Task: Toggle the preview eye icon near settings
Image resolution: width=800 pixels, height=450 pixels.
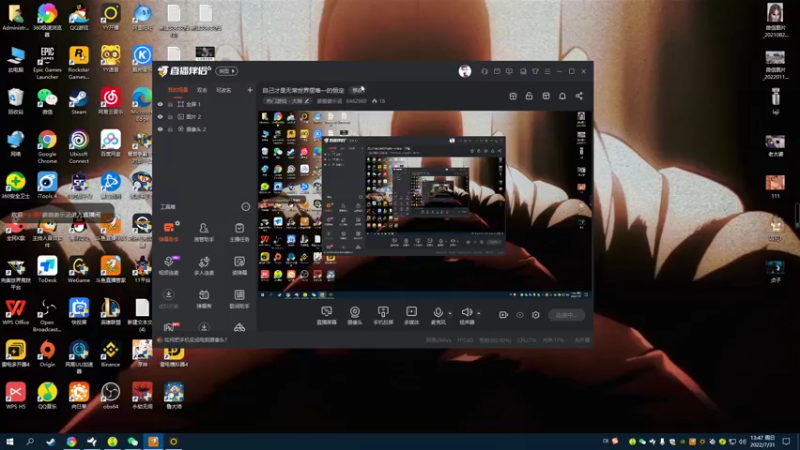Action: (520, 315)
